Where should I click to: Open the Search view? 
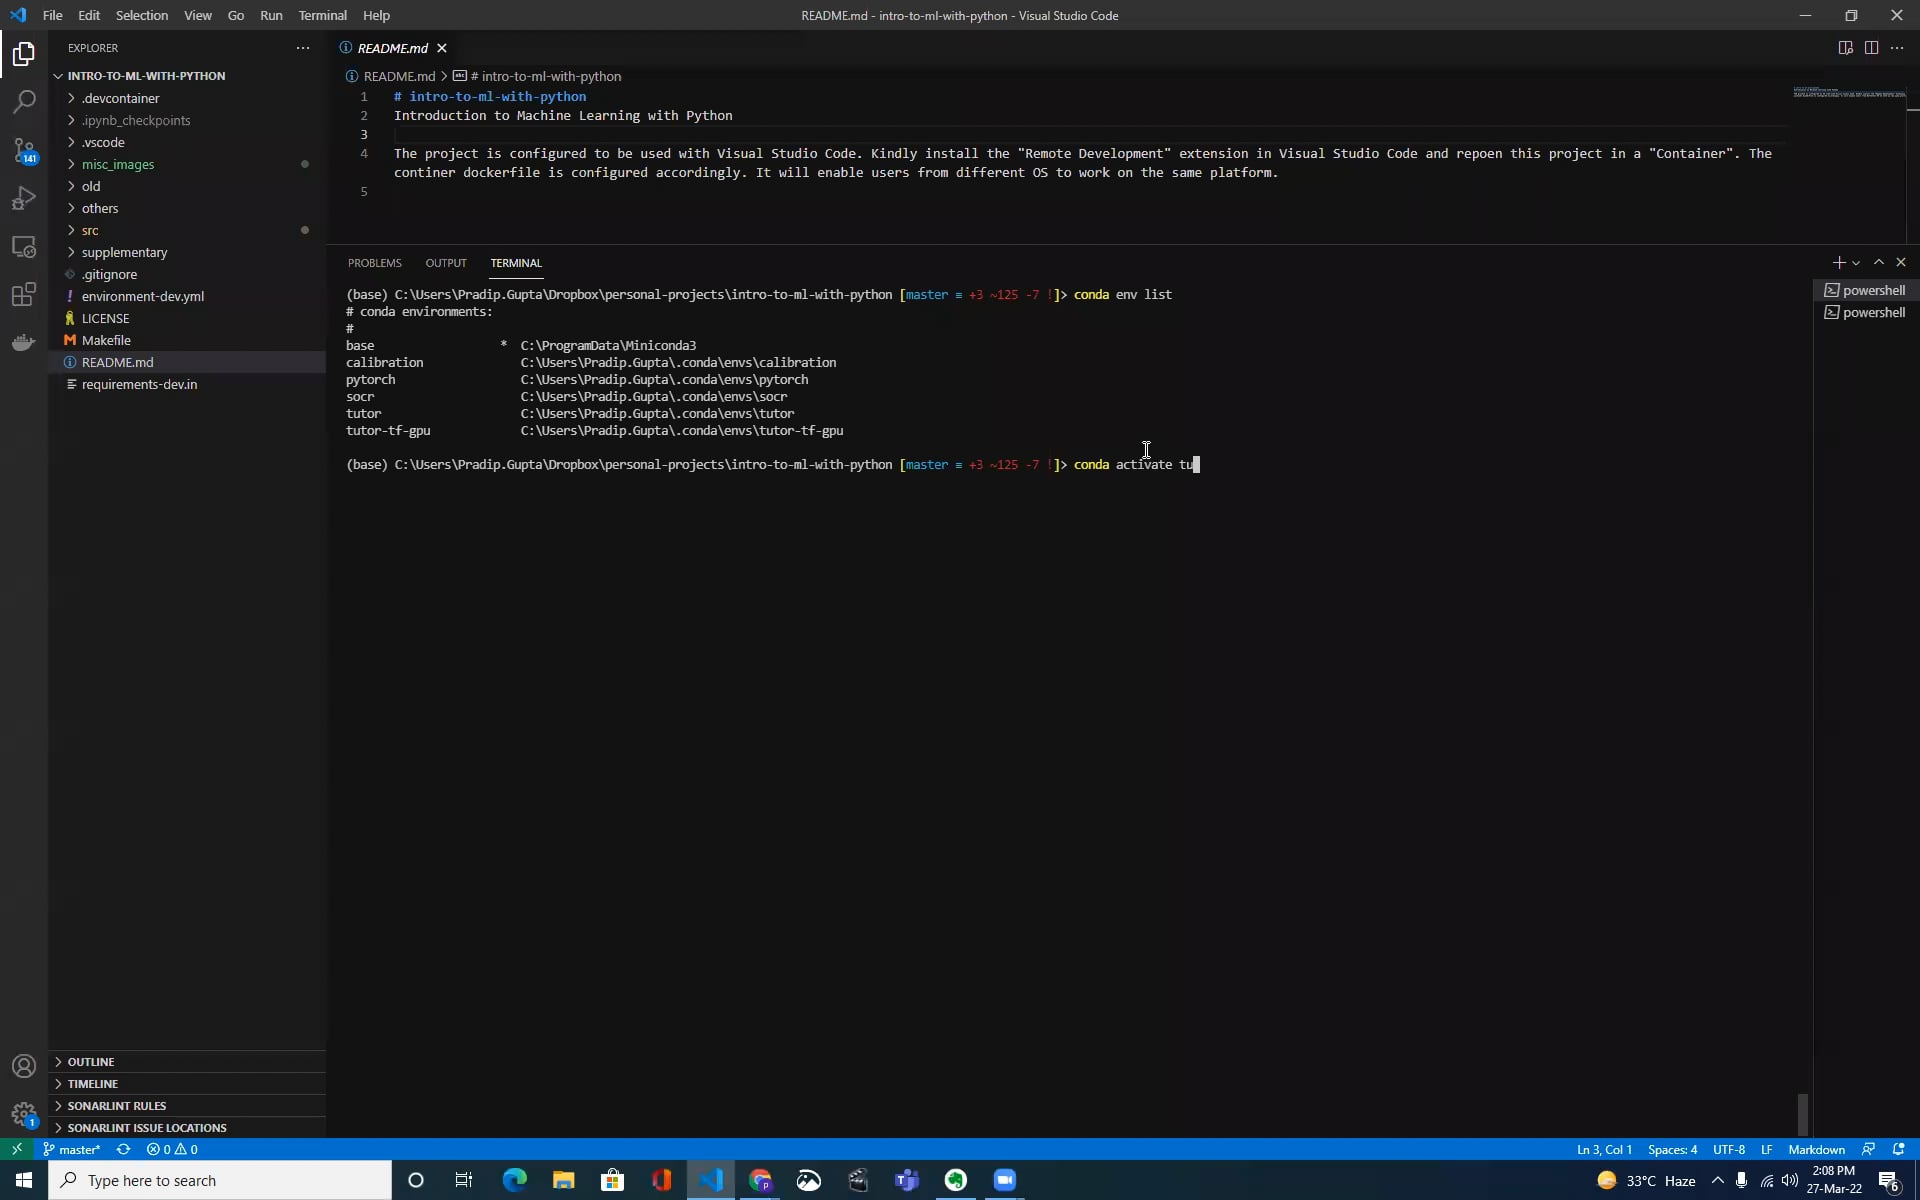pyautogui.click(x=24, y=101)
